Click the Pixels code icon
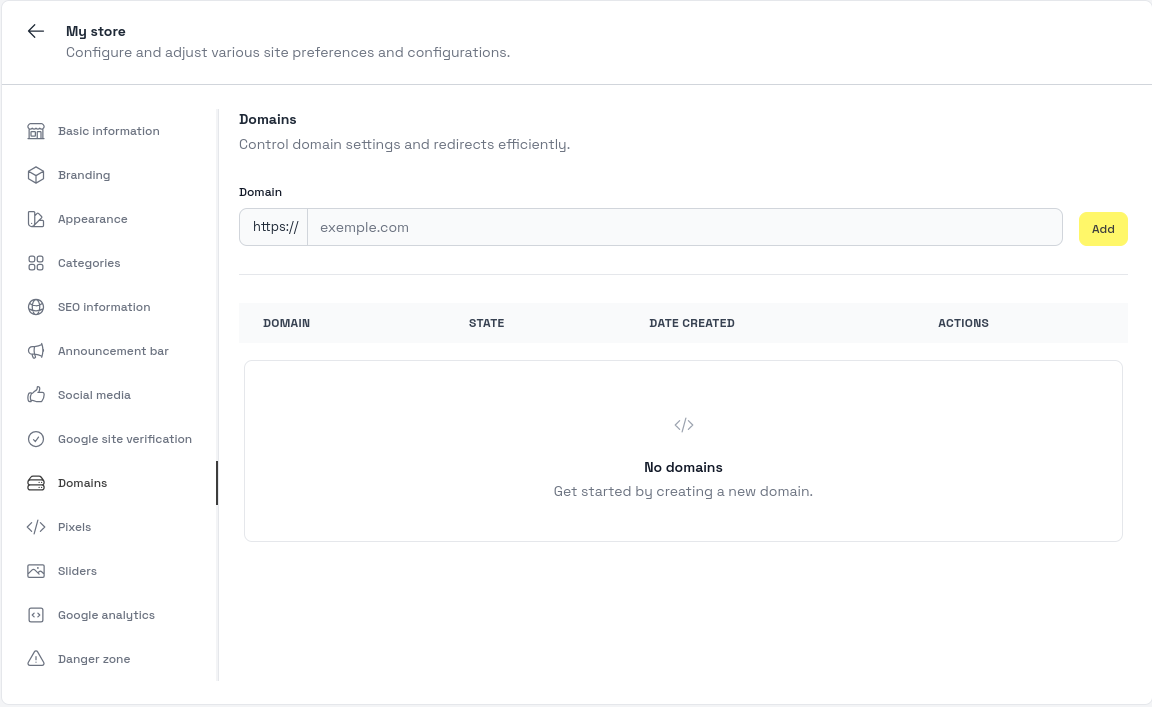The image size is (1152, 707). pos(36,527)
